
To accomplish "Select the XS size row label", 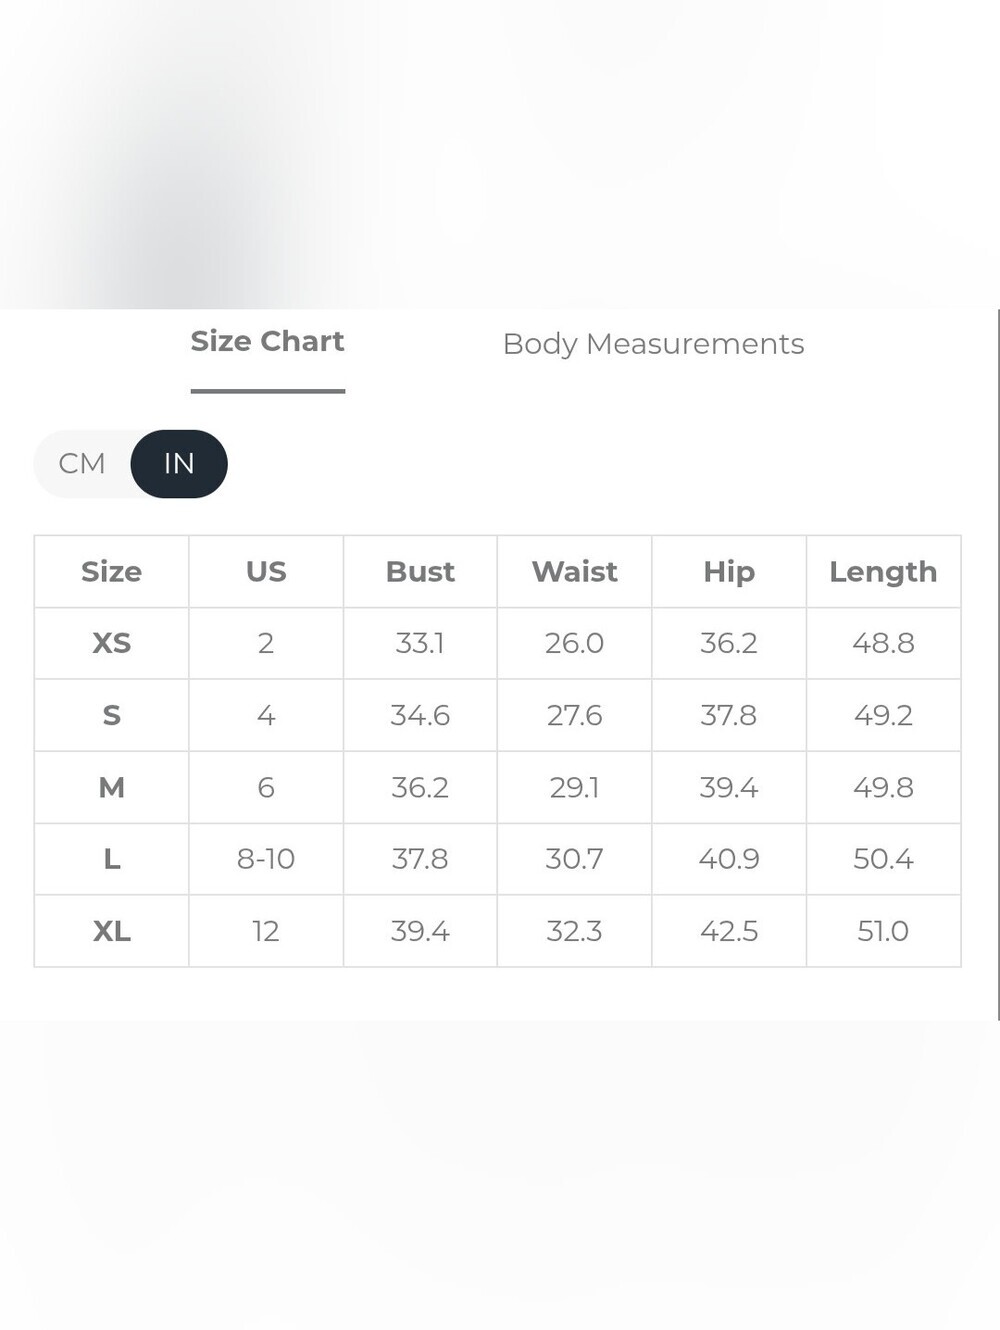I will tap(111, 643).
